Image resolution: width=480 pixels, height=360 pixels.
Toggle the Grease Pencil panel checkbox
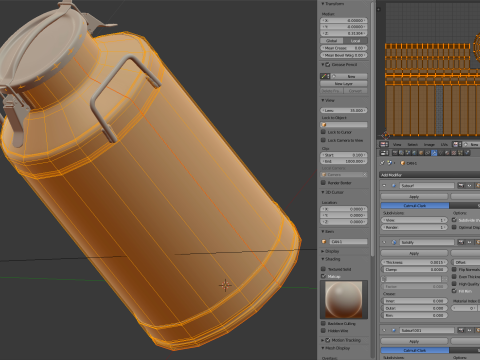pyautogui.click(x=328, y=64)
